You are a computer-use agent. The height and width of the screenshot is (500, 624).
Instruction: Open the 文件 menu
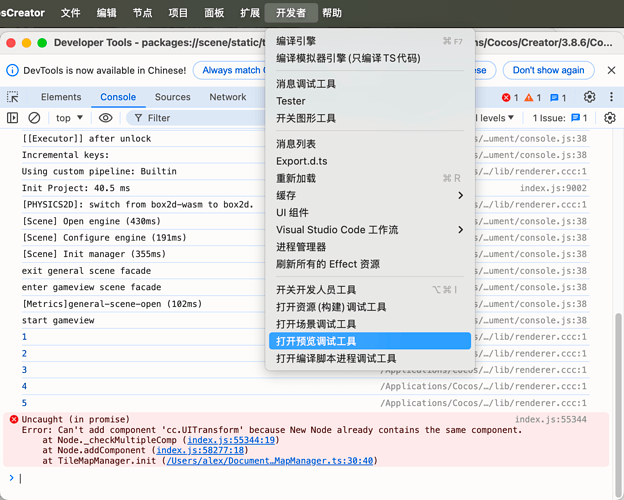[70, 13]
